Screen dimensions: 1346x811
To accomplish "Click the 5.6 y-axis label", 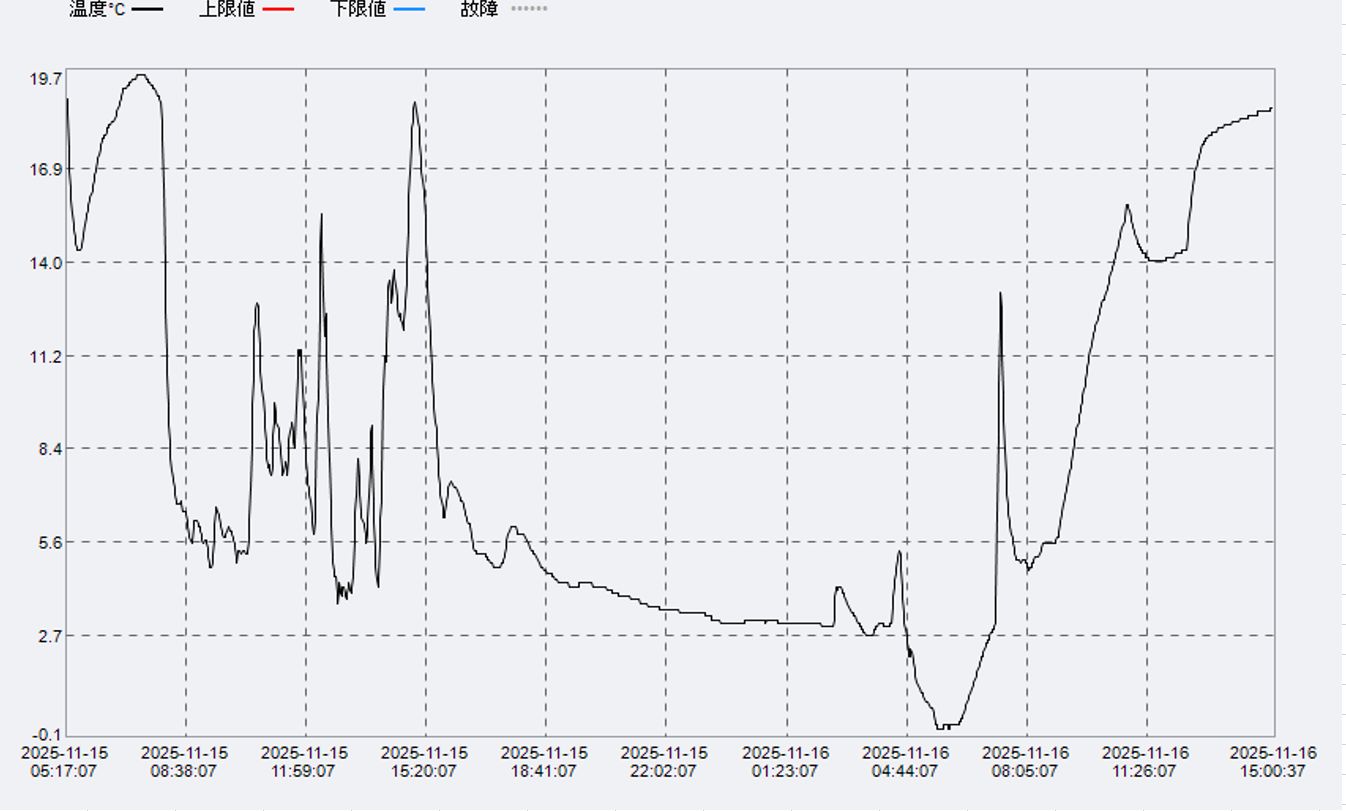I will tap(49, 542).
